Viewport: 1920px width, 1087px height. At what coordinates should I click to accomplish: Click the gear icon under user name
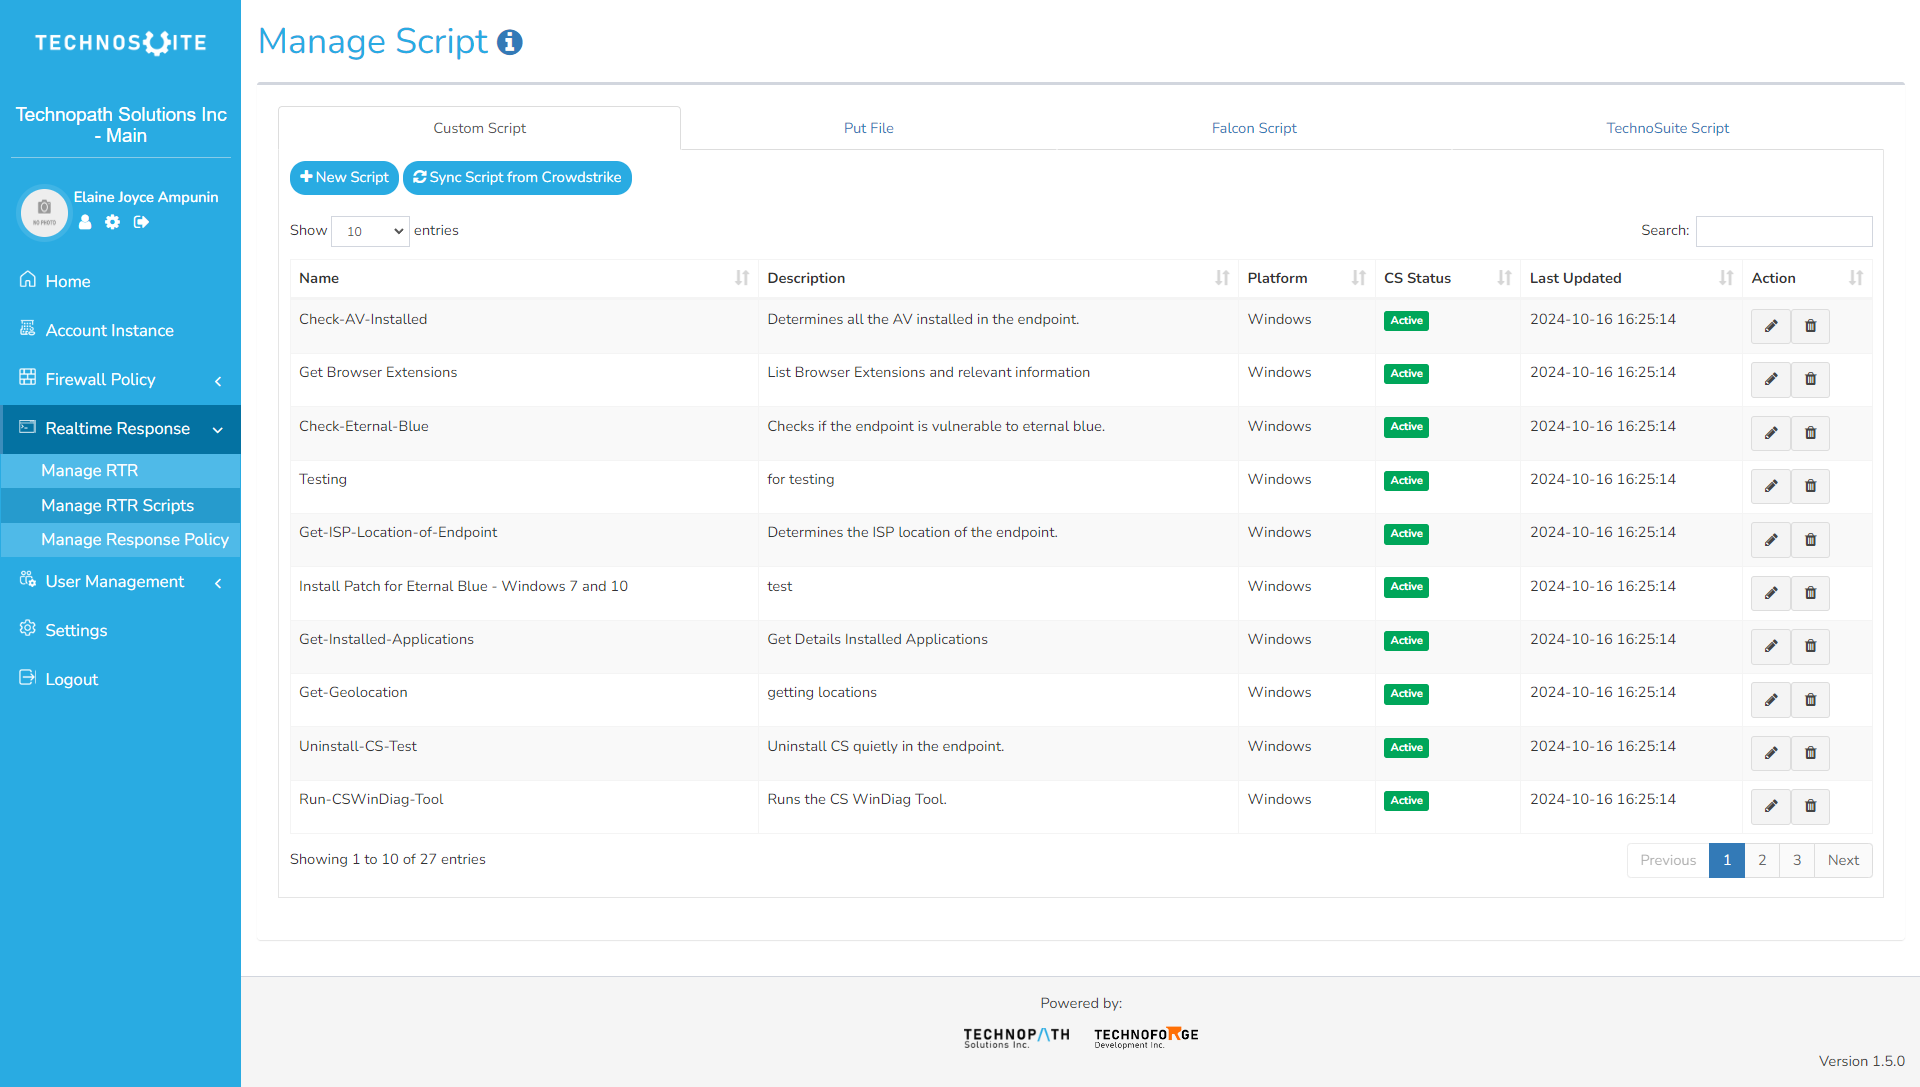point(113,222)
